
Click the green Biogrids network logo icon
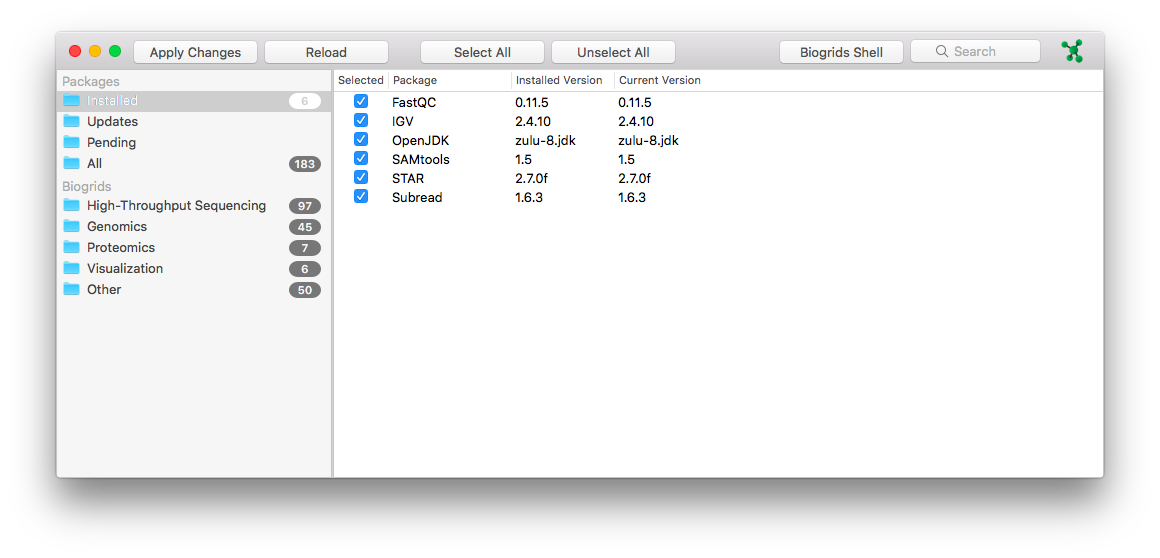pyautogui.click(x=1072, y=51)
